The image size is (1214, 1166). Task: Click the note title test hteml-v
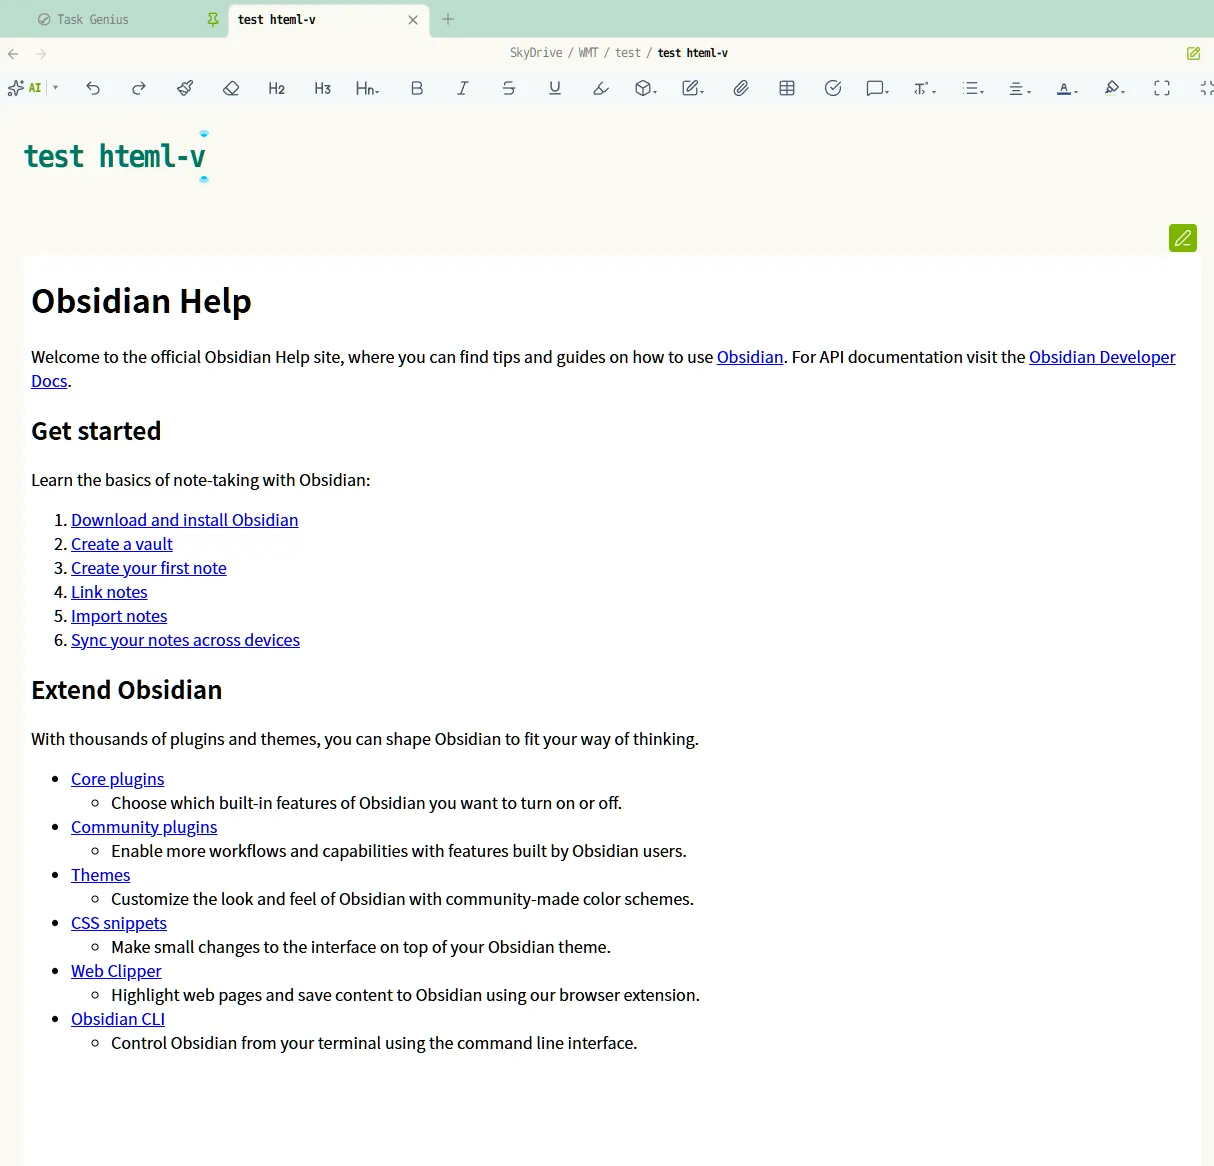click(115, 157)
